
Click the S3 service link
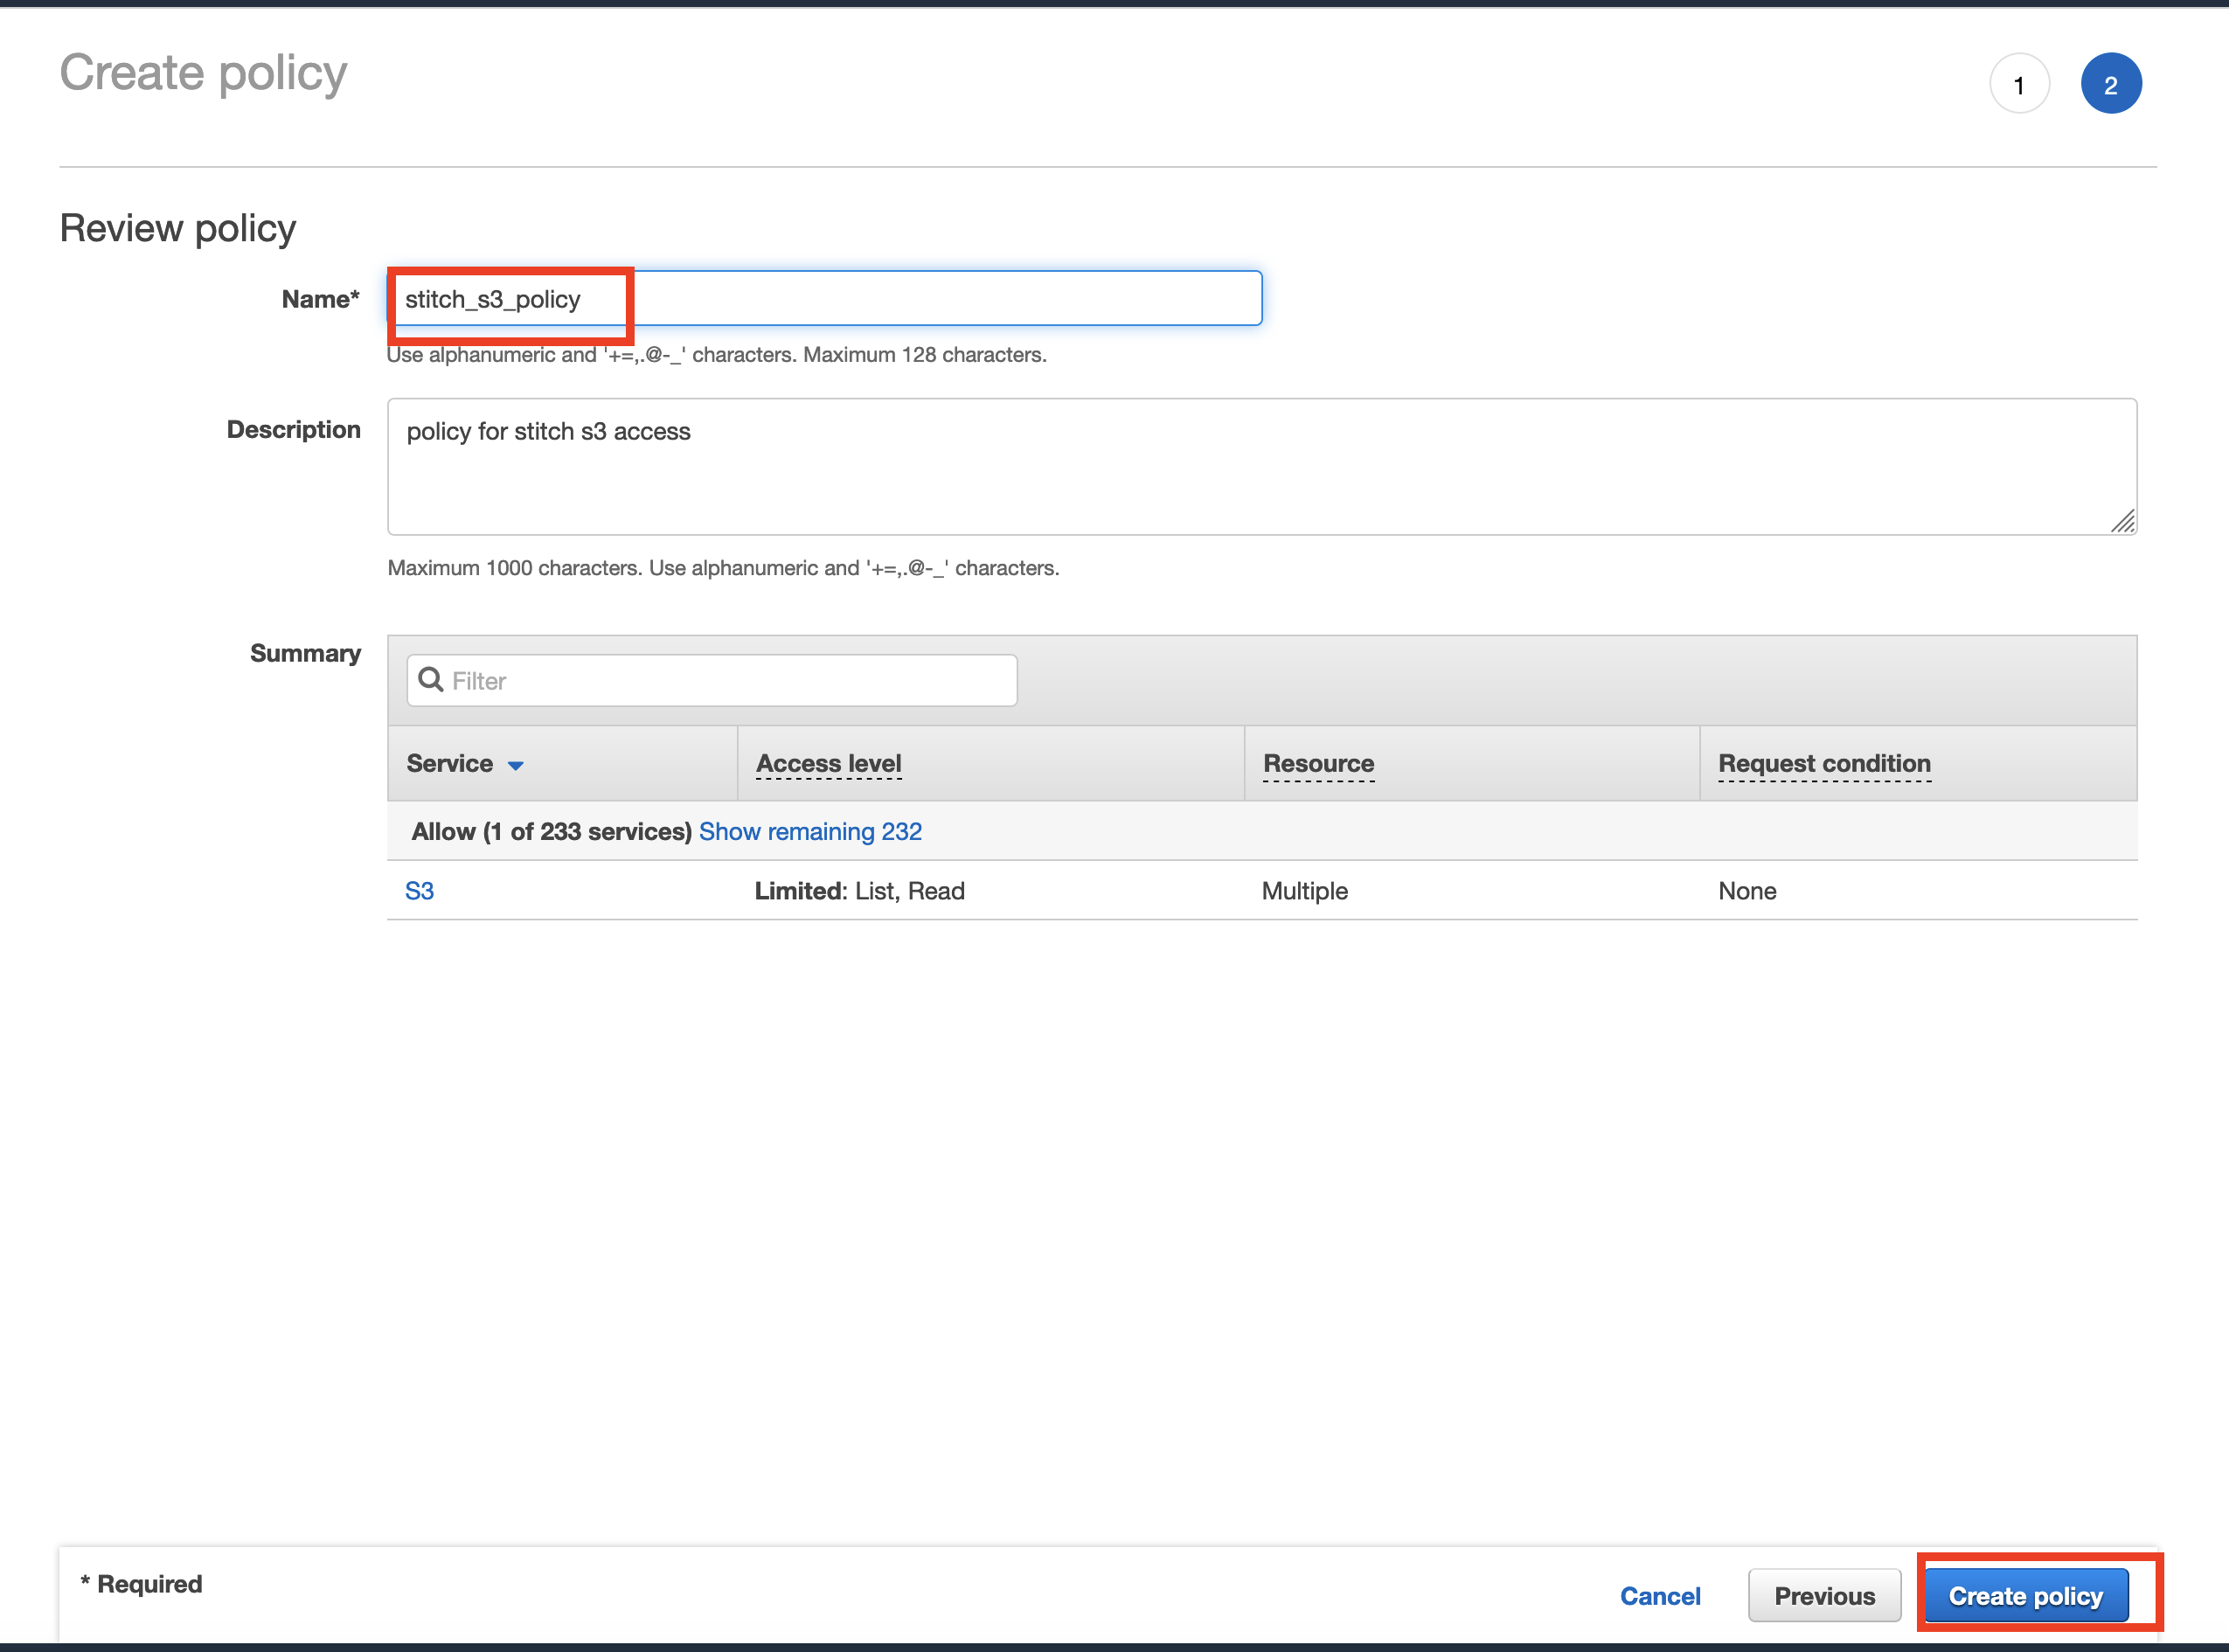pos(421,890)
